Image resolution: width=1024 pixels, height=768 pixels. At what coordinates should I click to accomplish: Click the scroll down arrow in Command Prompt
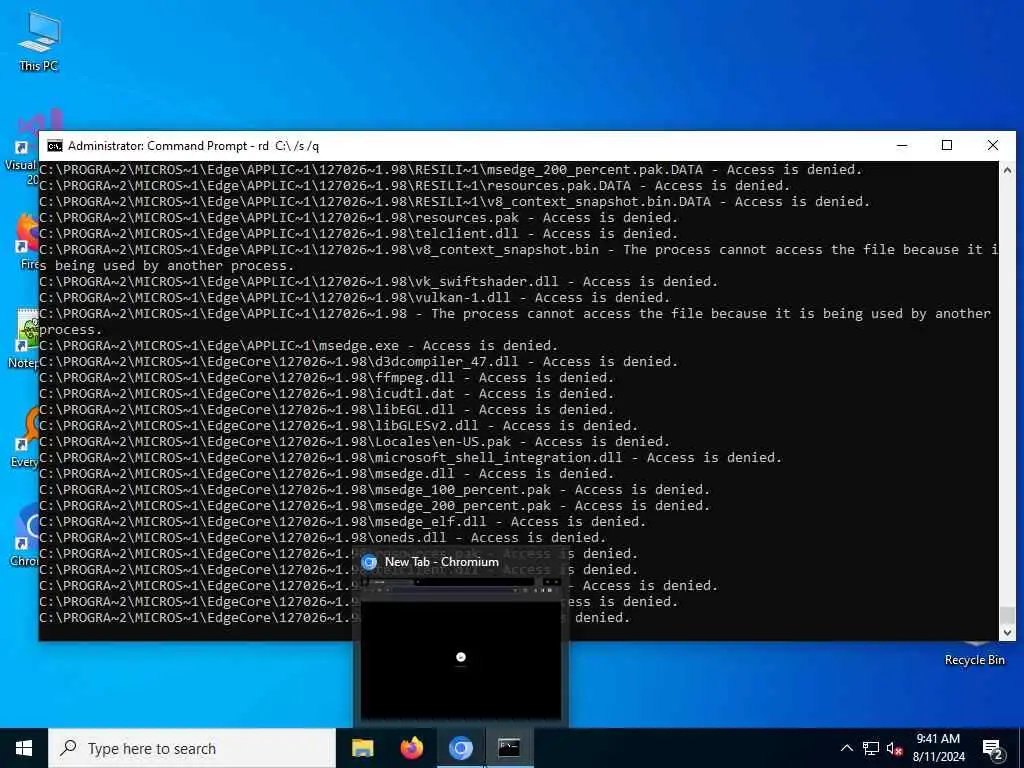click(x=1007, y=632)
